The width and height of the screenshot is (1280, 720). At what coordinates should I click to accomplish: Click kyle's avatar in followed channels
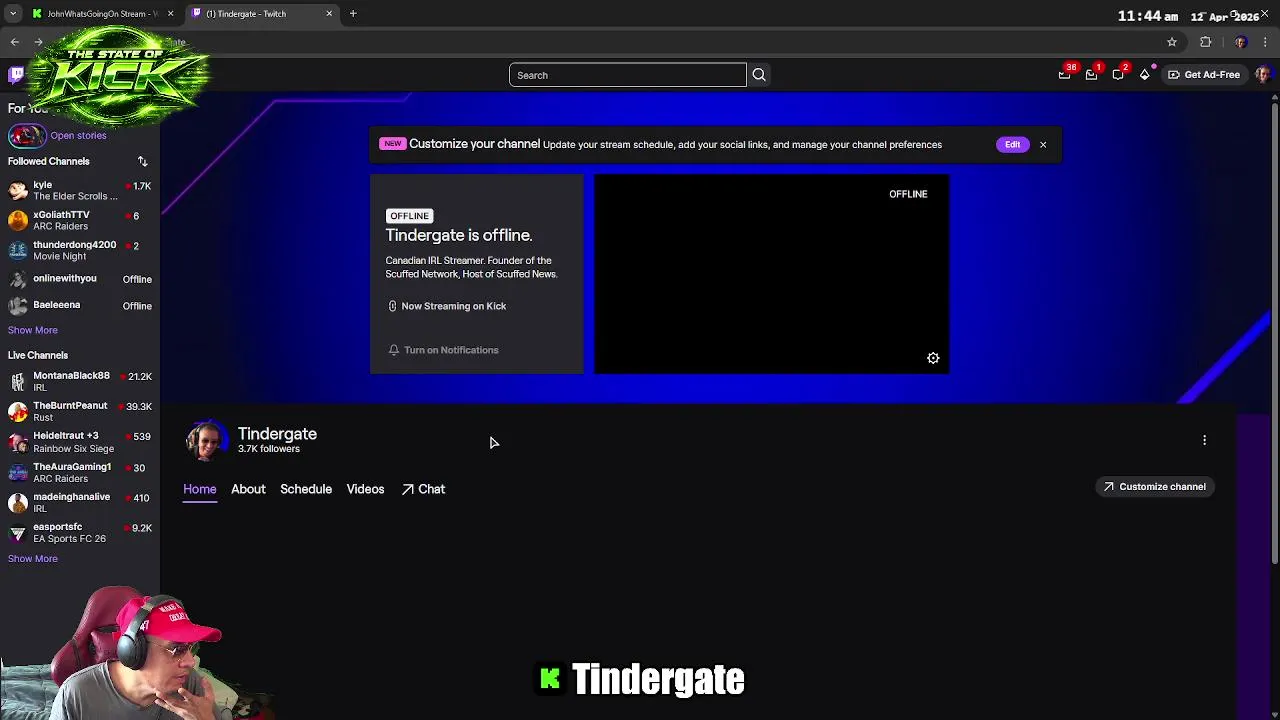(18, 190)
